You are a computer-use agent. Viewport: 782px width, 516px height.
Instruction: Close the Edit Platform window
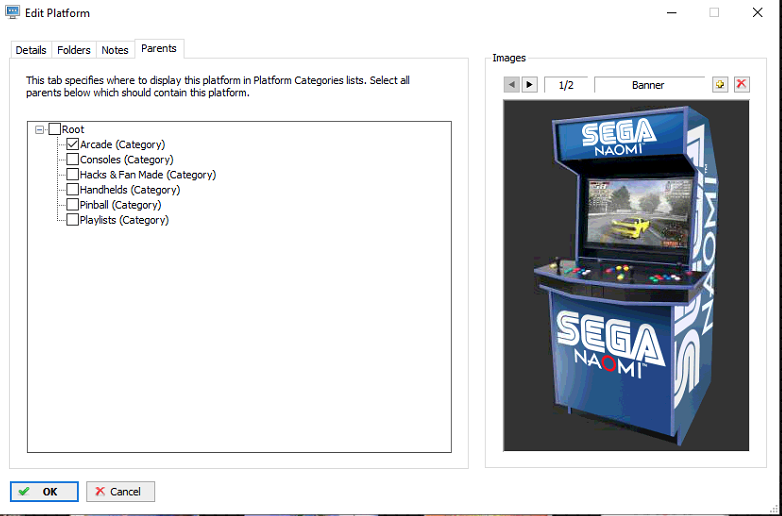pyautogui.click(x=757, y=12)
